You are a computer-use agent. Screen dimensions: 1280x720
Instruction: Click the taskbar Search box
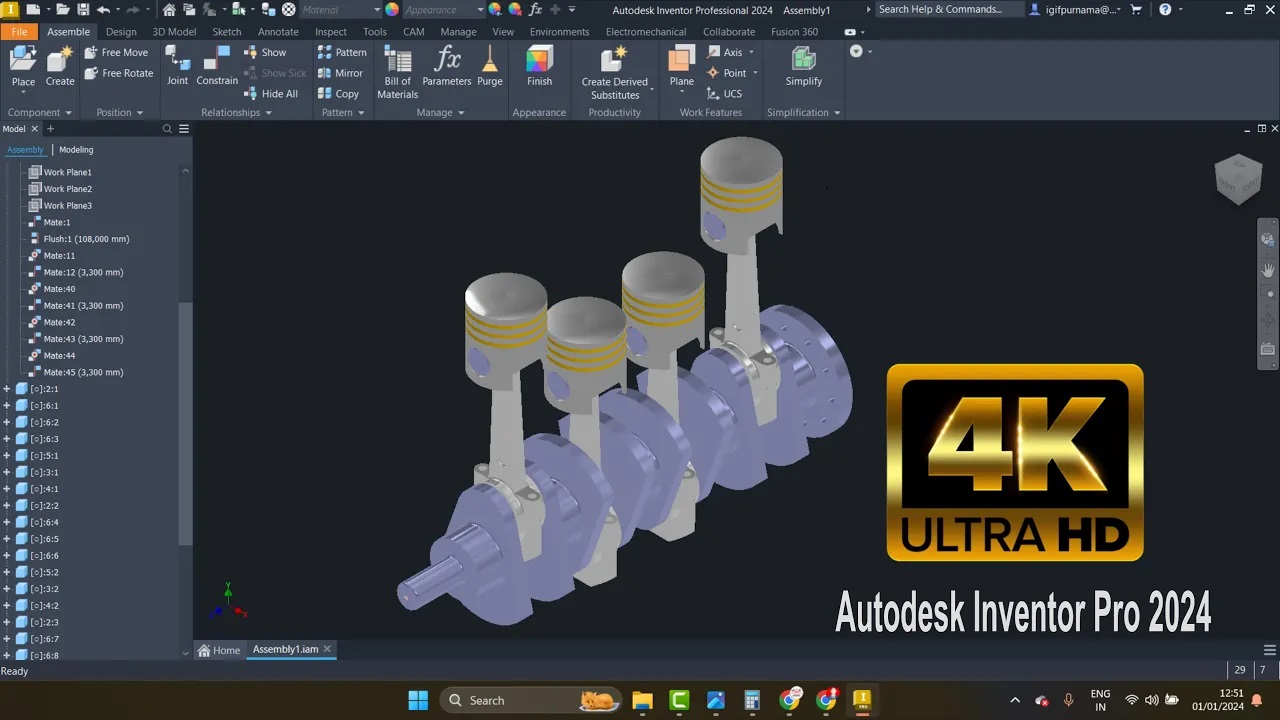point(530,700)
